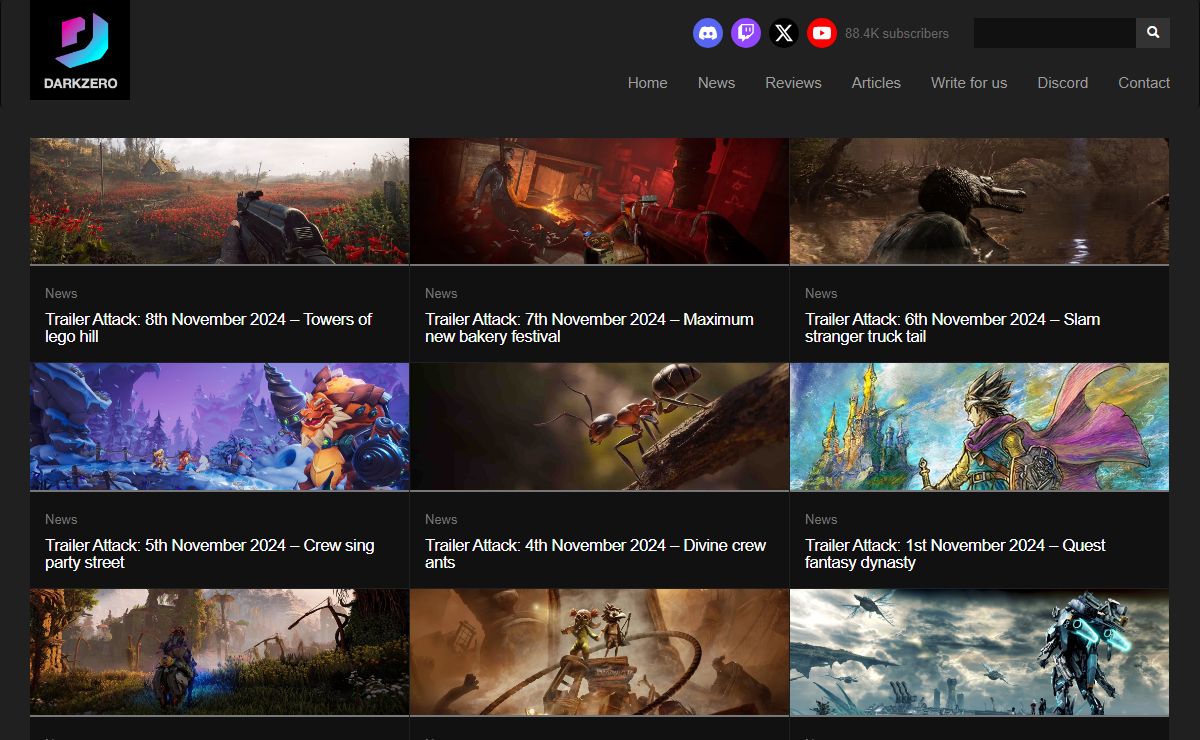Viewport: 1200px width, 740px height.
Task: Open the YouTube channel icon
Action: (x=822, y=33)
